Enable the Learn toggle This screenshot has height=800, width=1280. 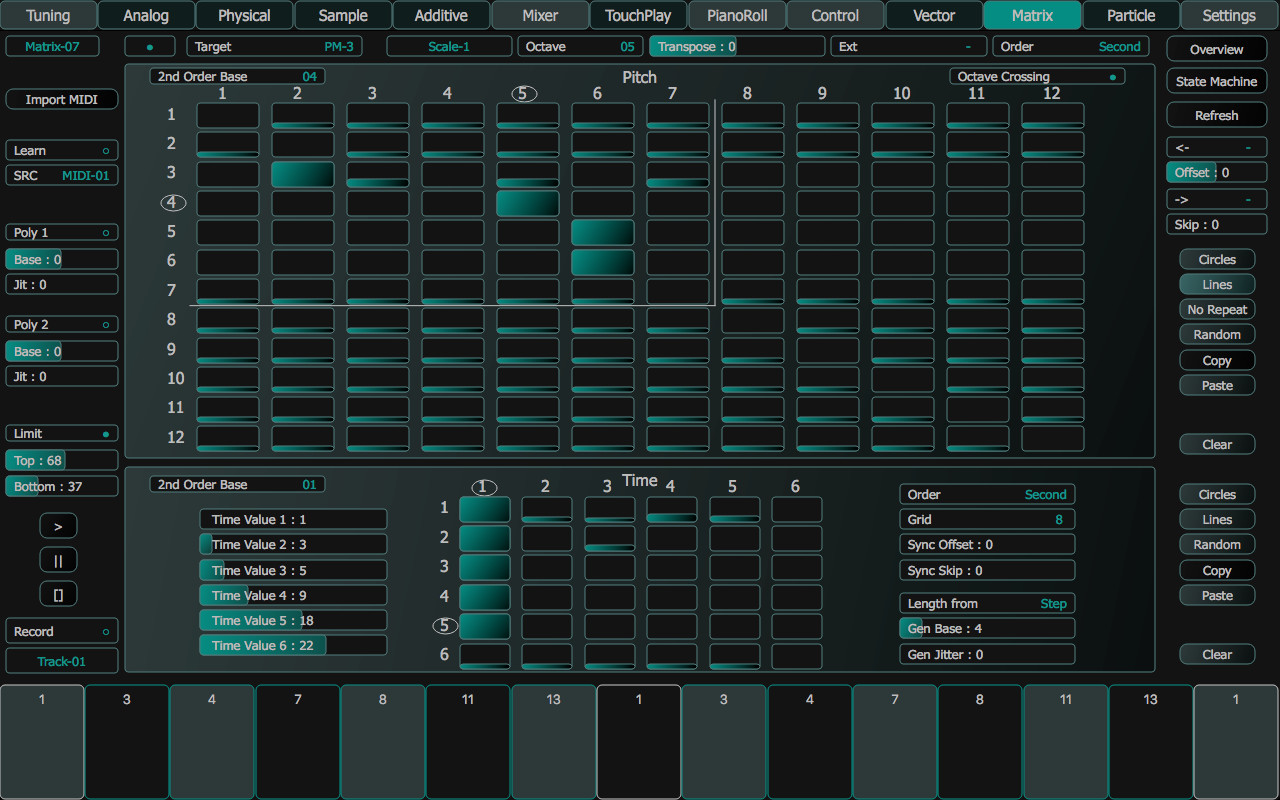(61, 150)
